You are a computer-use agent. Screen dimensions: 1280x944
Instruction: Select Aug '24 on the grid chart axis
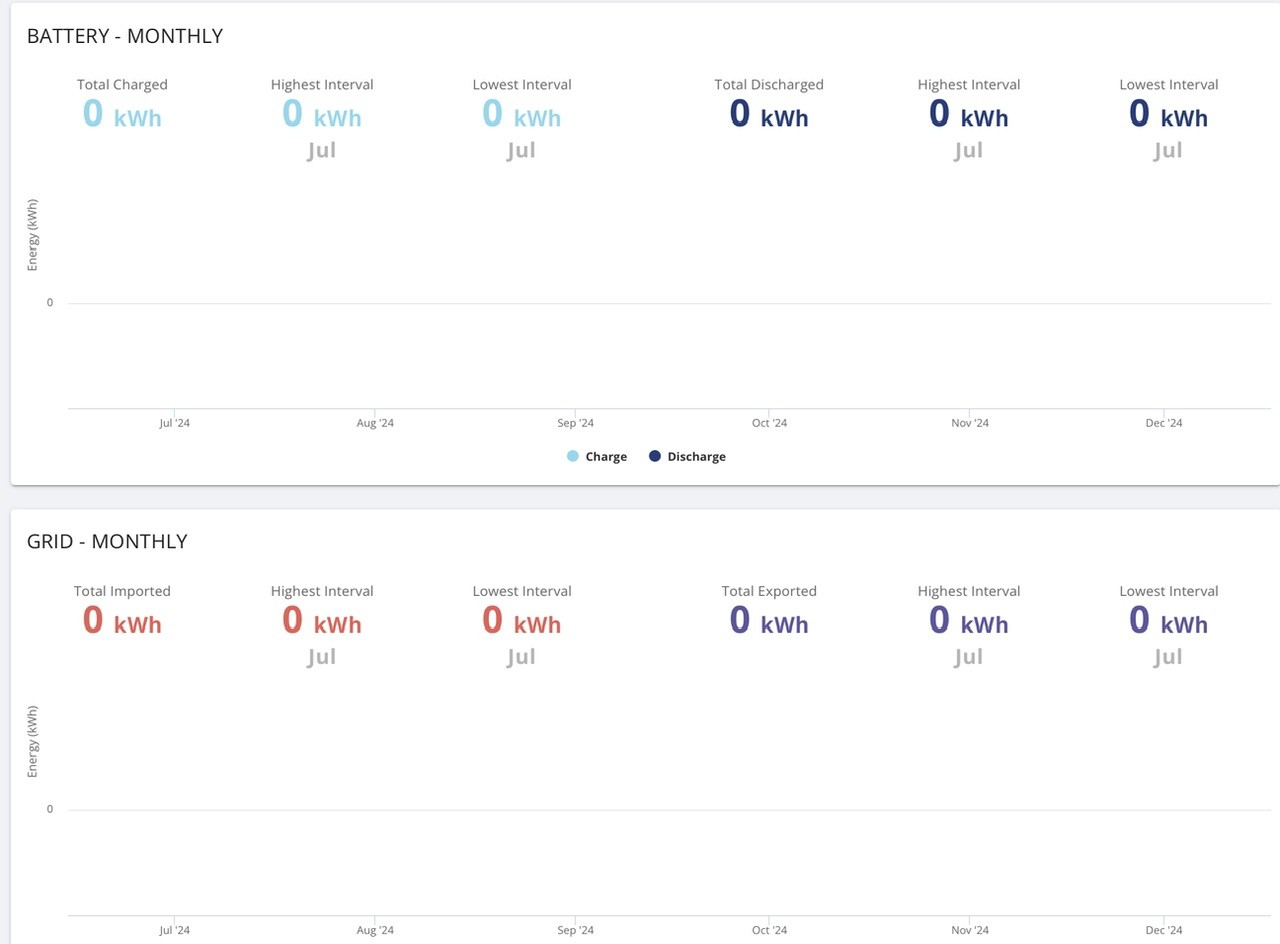click(x=375, y=930)
